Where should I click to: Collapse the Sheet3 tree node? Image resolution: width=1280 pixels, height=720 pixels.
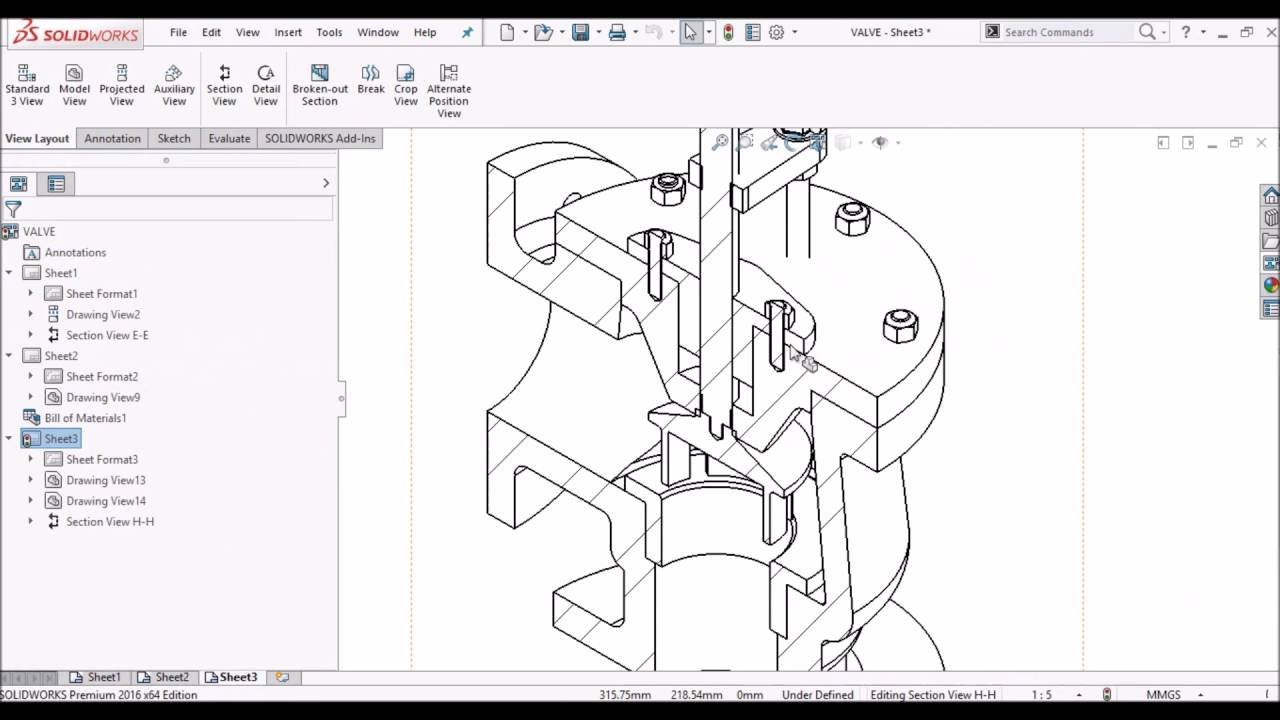[10, 439]
